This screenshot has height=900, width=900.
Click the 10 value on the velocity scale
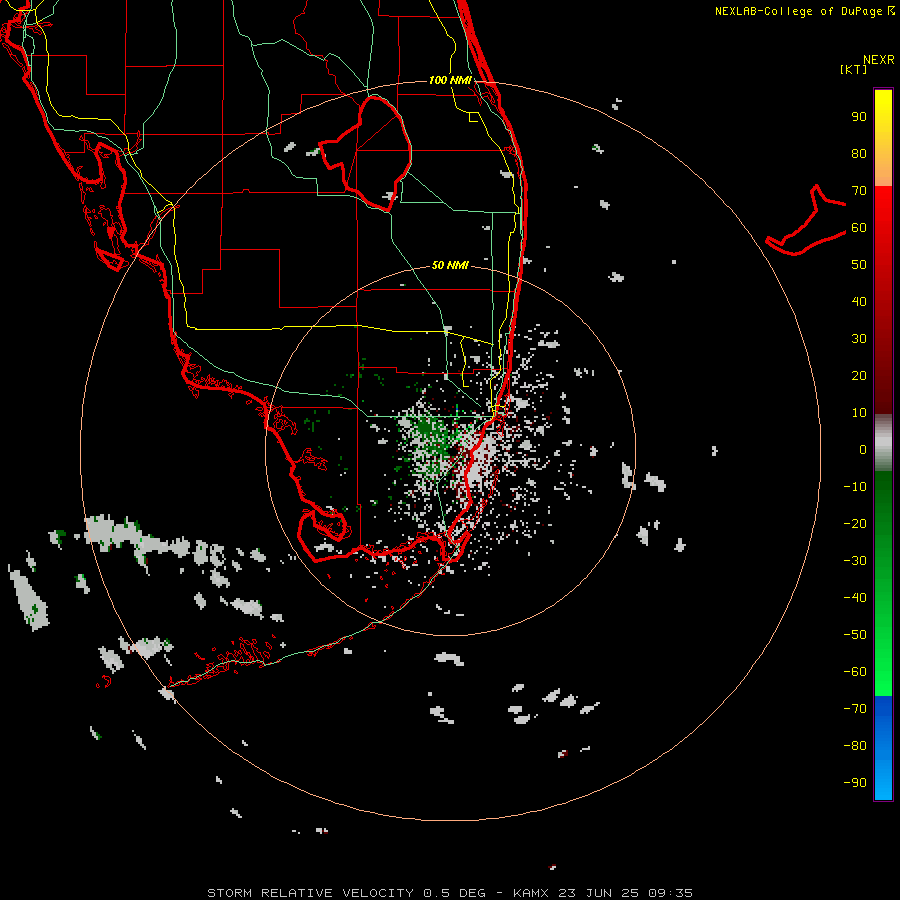pyautogui.click(x=859, y=413)
